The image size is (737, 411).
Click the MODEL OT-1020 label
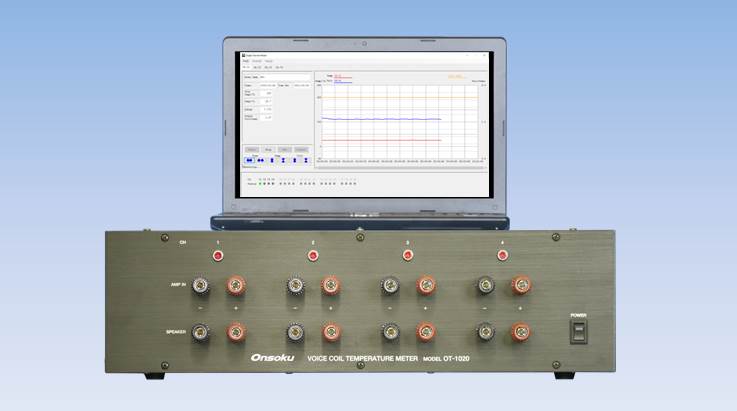(x=446, y=358)
